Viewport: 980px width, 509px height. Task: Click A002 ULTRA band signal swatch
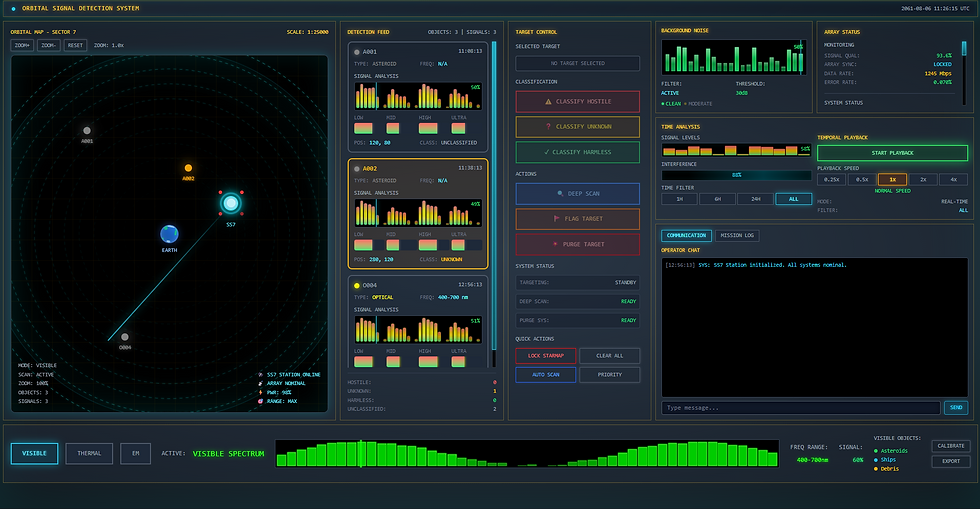point(458,245)
